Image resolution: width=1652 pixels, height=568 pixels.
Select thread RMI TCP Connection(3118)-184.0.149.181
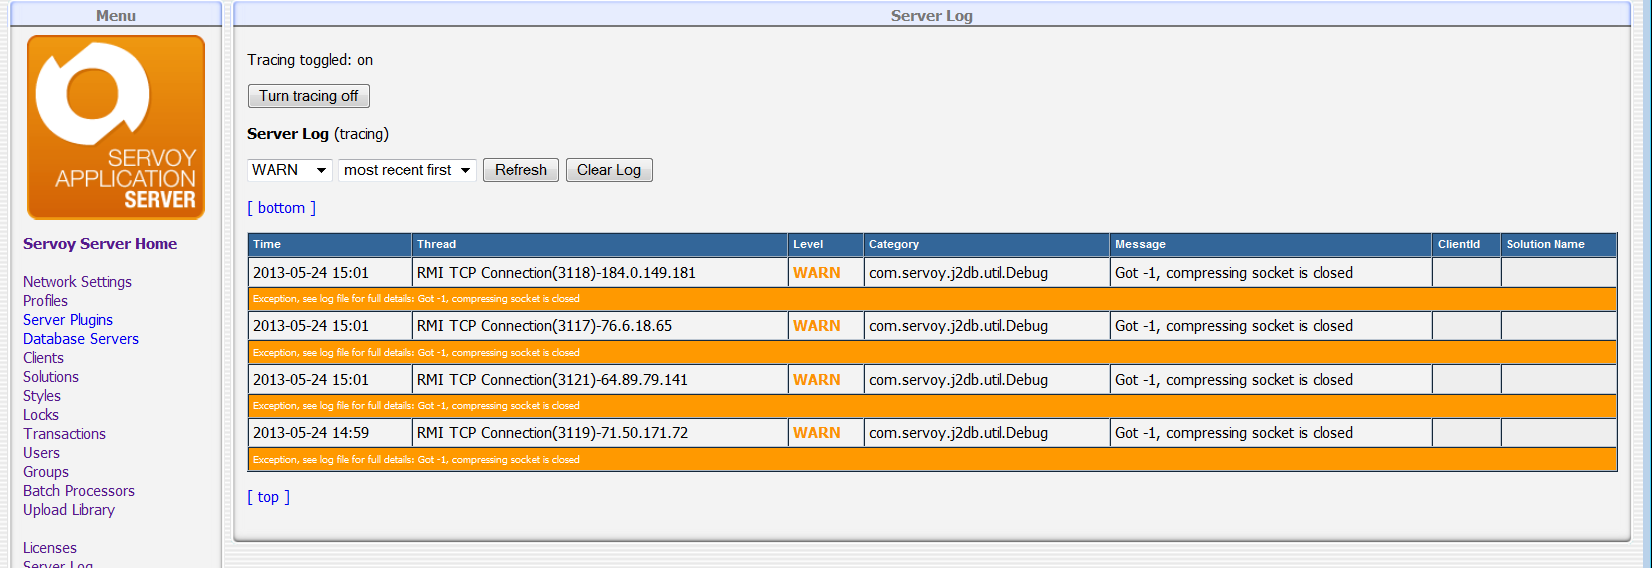pos(556,273)
